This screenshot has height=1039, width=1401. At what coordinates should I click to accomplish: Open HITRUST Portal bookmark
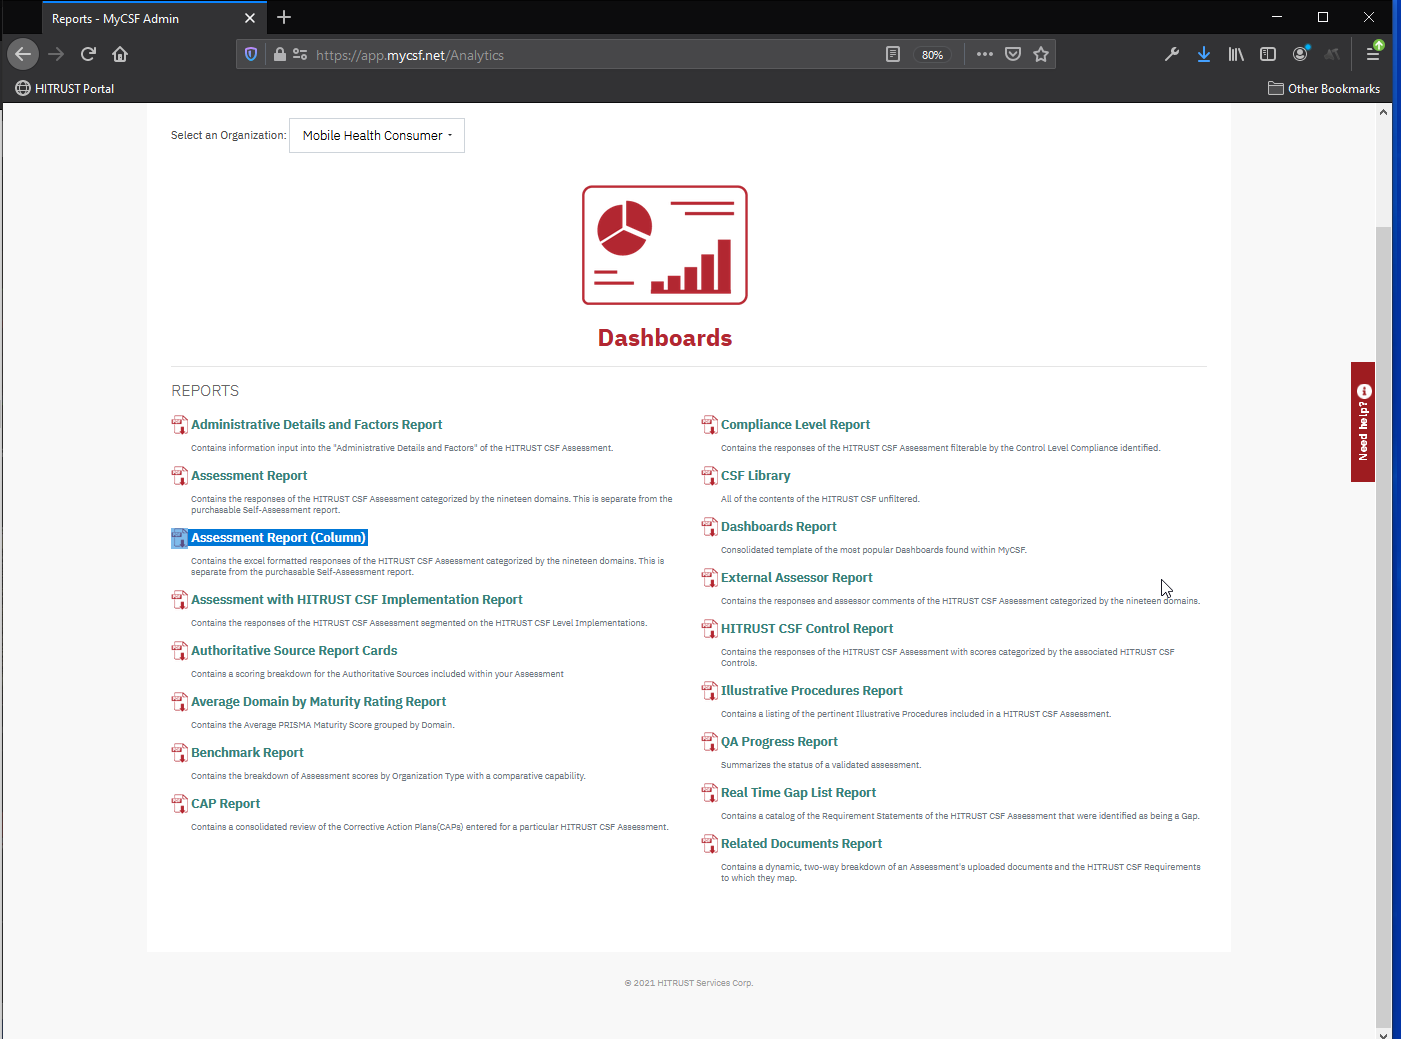pos(65,88)
